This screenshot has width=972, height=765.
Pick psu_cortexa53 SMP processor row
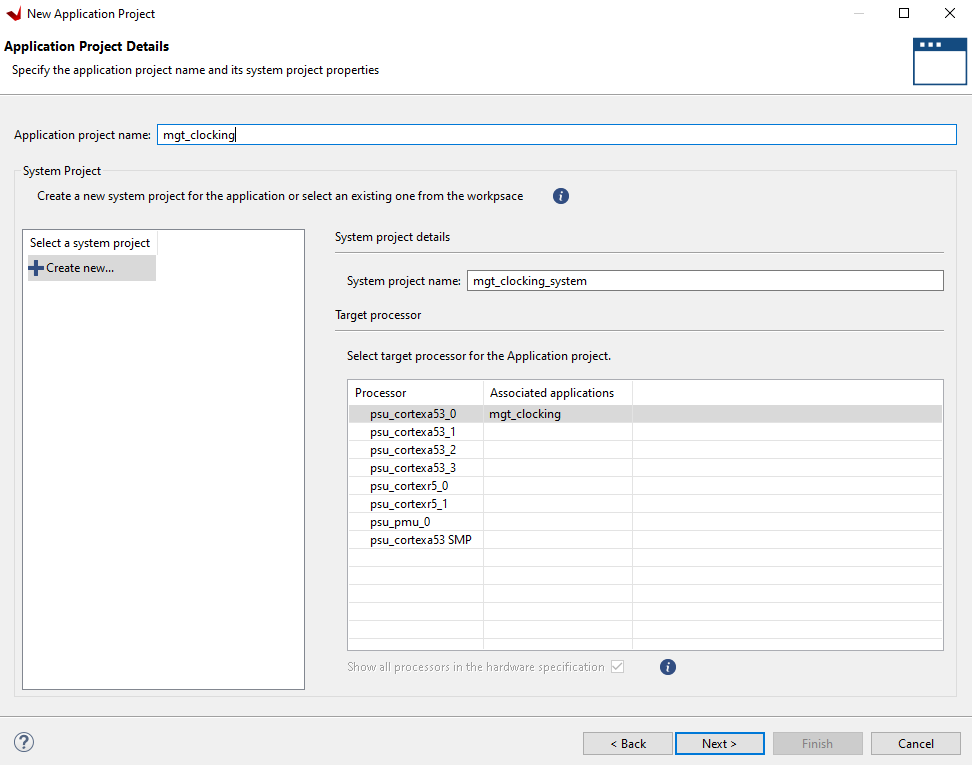tap(421, 540)
